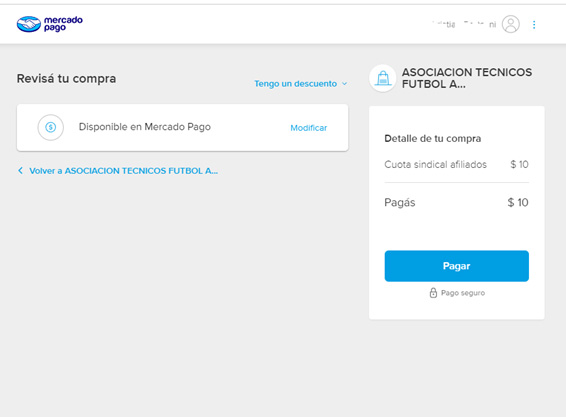Click the Detalle de tu compra heading
566x417 pixels.
pos(432,139)
